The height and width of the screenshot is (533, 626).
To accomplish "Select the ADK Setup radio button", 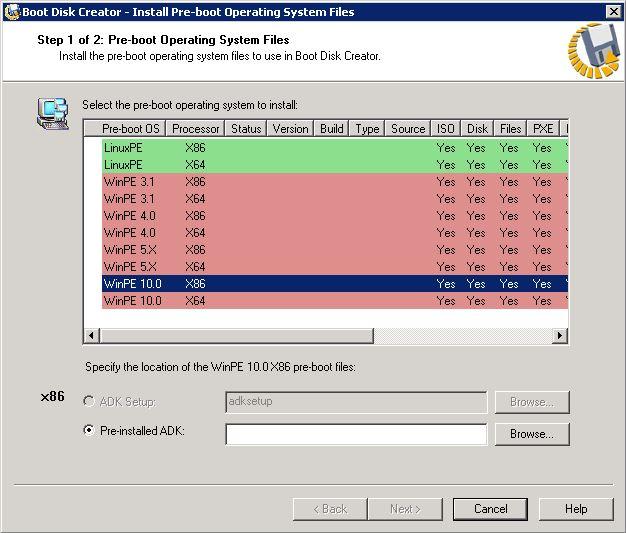I will click(89, 401).
